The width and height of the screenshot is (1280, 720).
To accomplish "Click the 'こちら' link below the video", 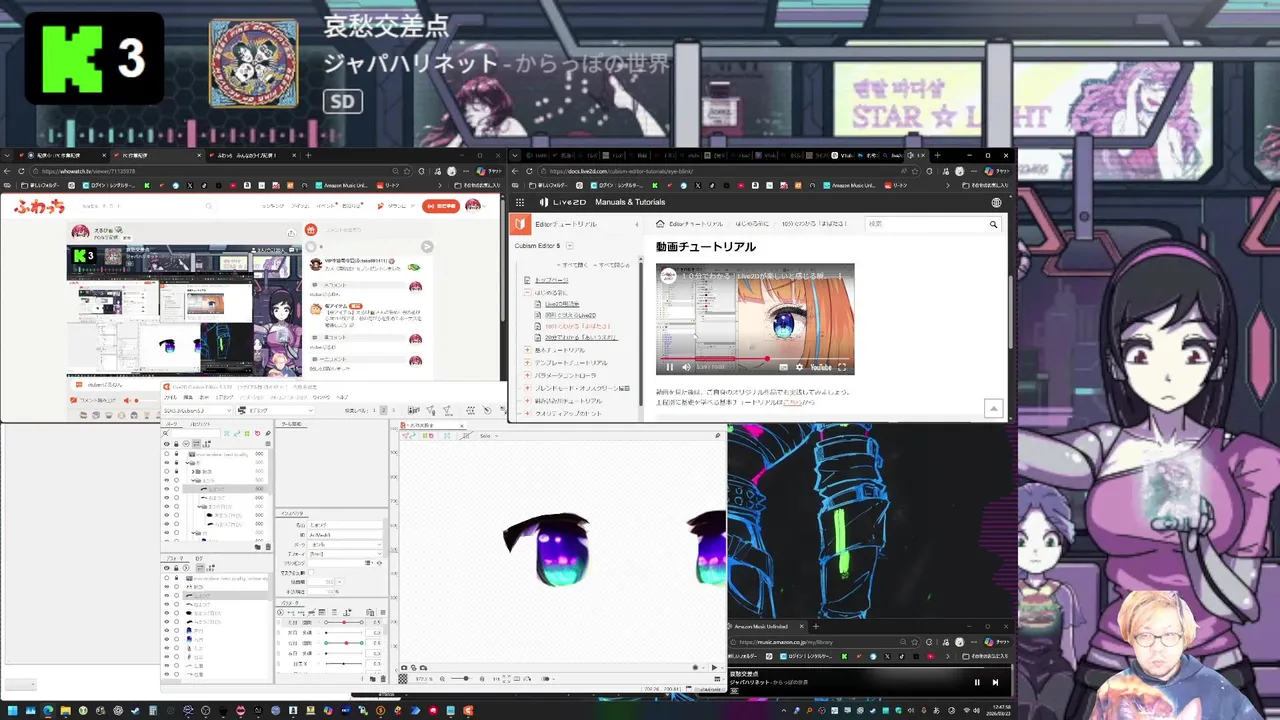I will 792,403.
